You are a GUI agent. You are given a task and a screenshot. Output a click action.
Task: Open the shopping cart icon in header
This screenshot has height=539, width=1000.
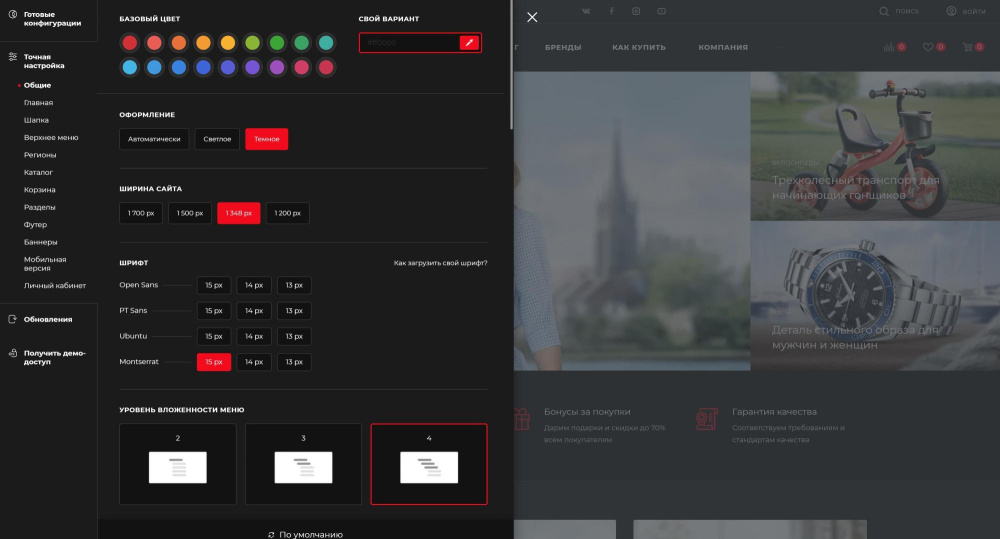967,47
